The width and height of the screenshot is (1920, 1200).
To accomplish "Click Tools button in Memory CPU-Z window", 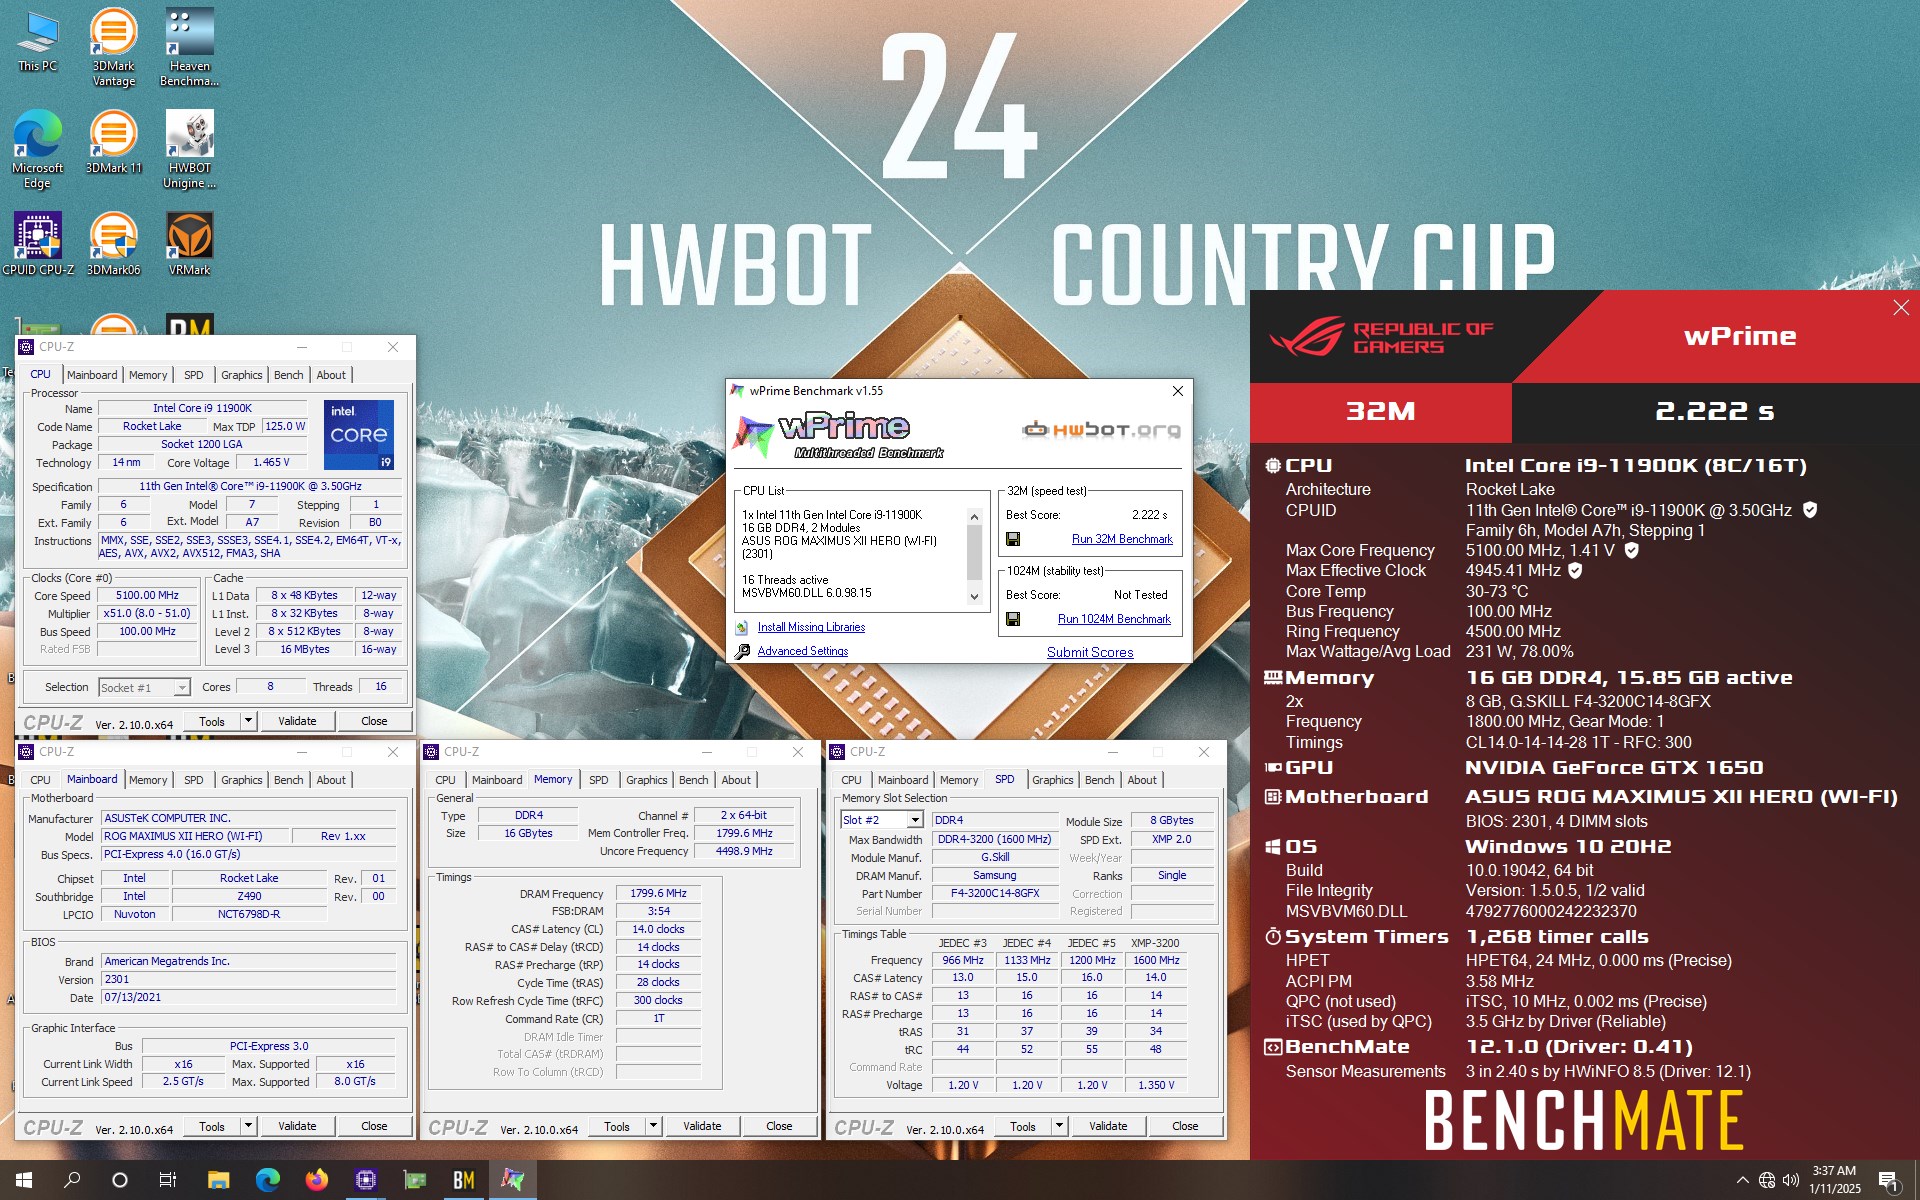I will (x=617, y=1126).
